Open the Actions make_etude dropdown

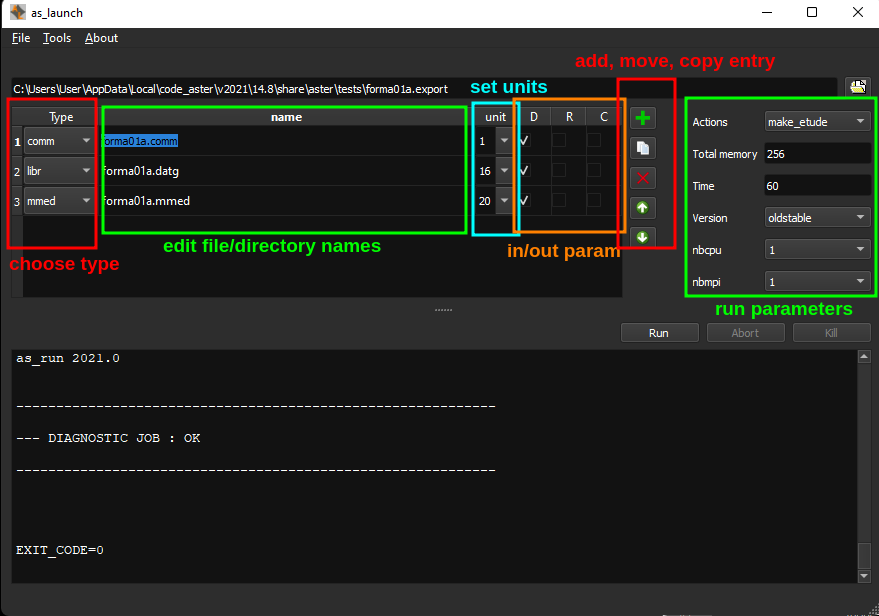coord(816,122)
